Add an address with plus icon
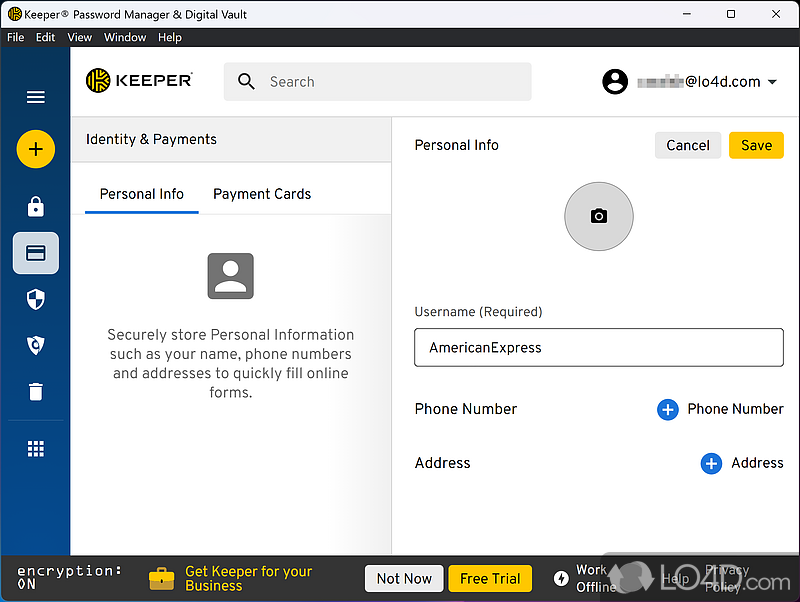Screen dimensions: 800x602 click(x=711, y=463)
